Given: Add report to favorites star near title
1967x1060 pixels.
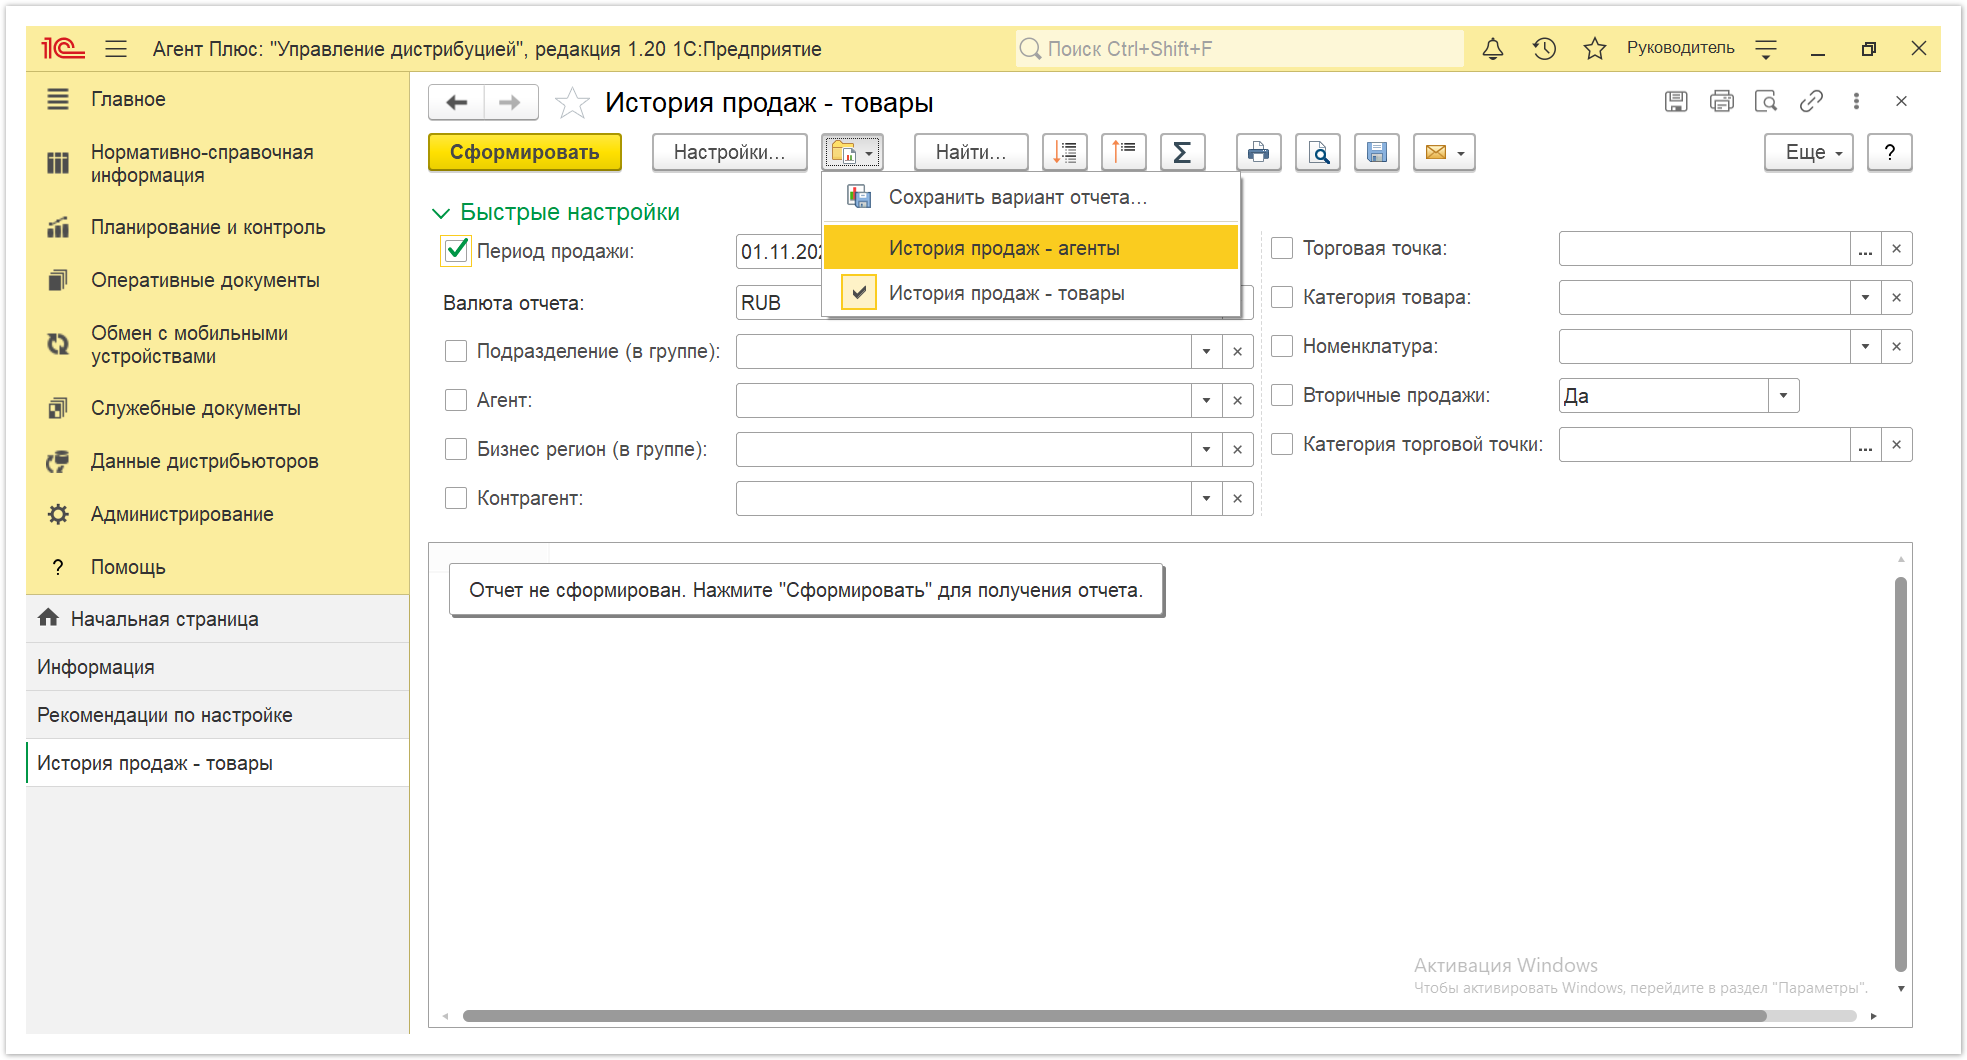Looking at the screenshot, I should [572, 103].
